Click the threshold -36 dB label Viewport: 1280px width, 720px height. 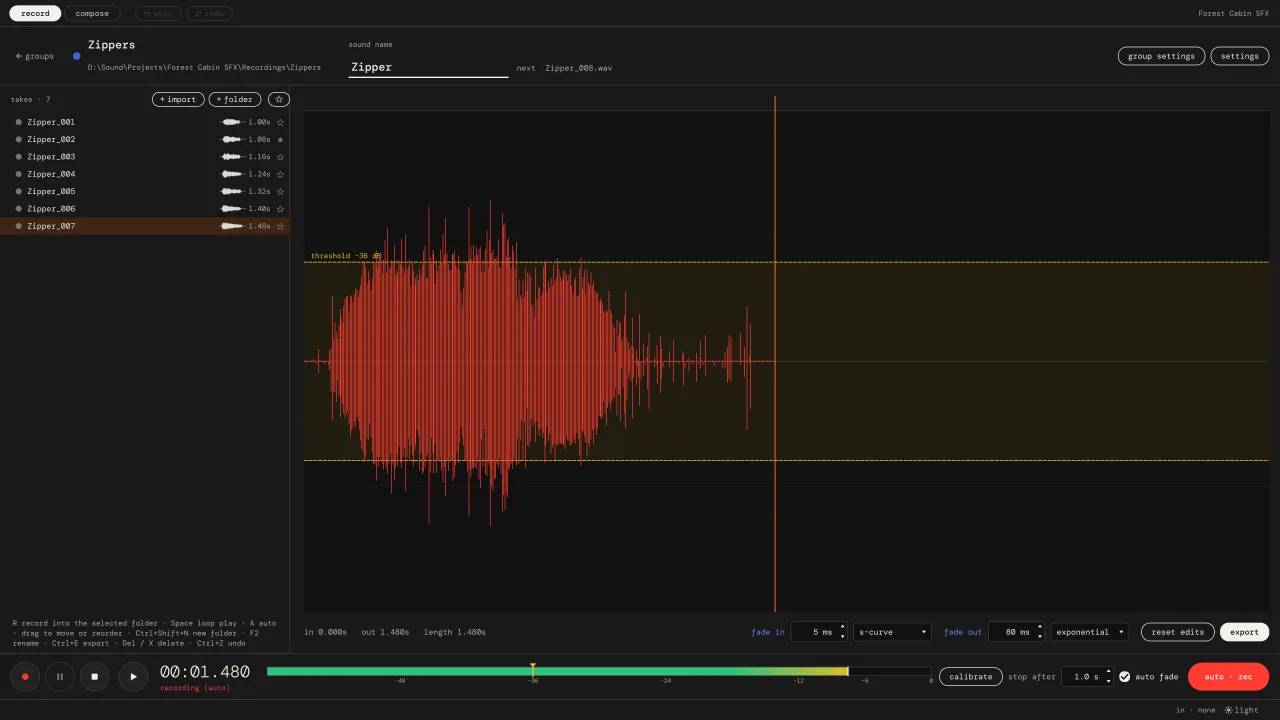tap(346, 256)
